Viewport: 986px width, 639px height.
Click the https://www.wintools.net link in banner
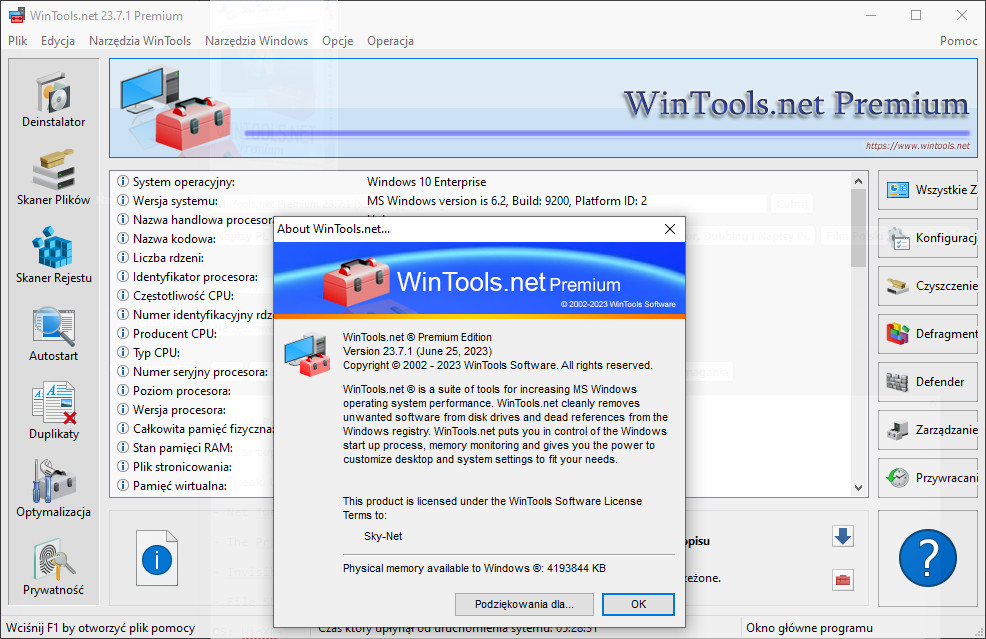(917, 146)
